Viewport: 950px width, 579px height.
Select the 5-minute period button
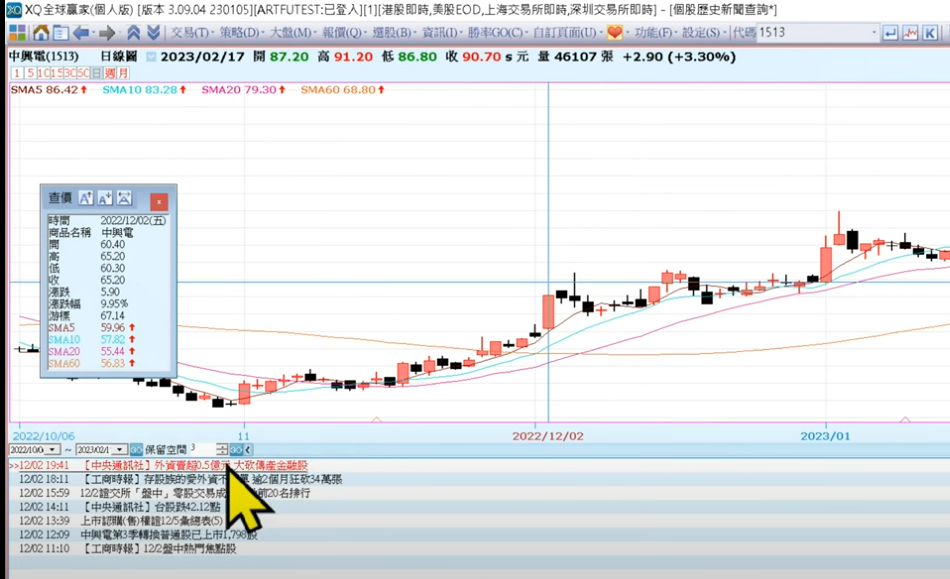[30, 73]
